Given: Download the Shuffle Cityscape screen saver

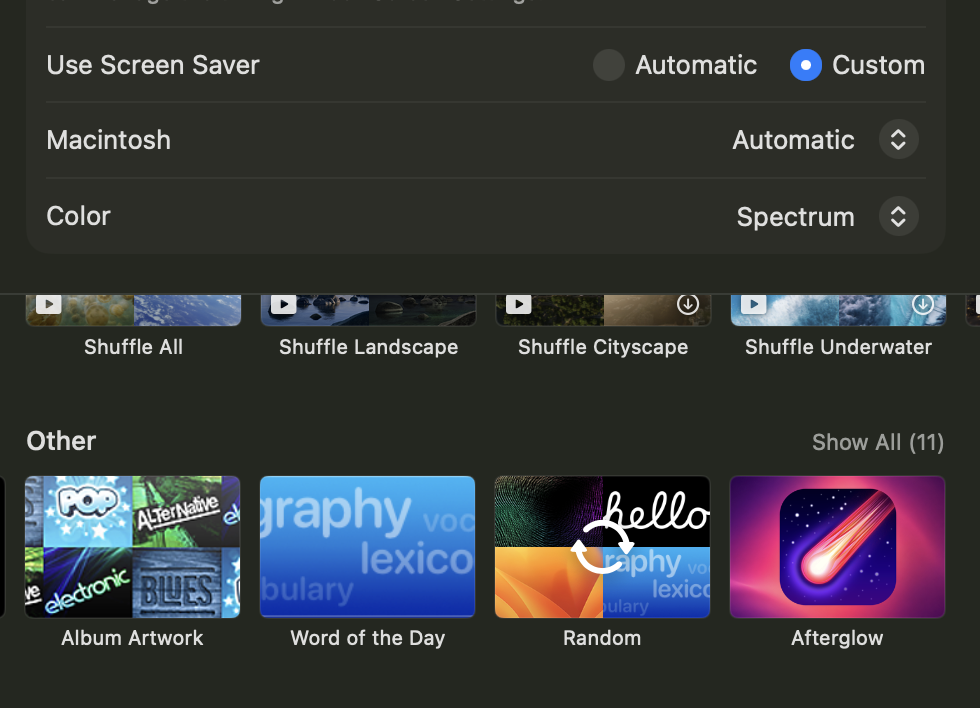Looking at the screenshot, I should [688, 304].
